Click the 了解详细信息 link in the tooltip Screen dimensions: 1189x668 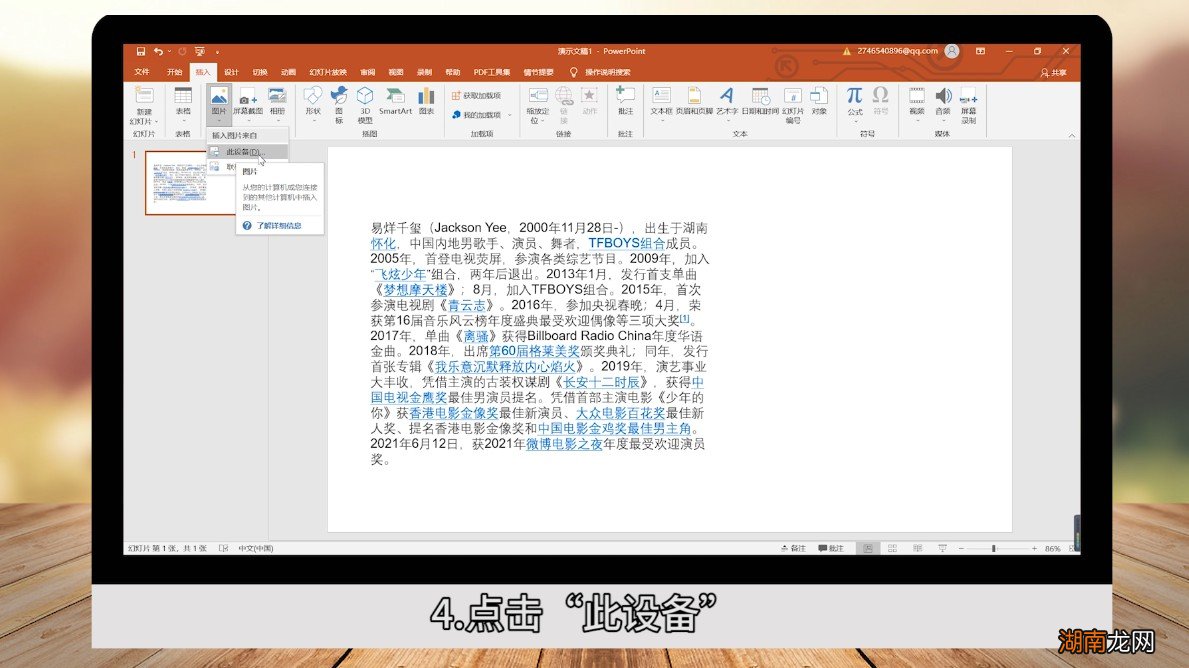[x=283, y=225]
